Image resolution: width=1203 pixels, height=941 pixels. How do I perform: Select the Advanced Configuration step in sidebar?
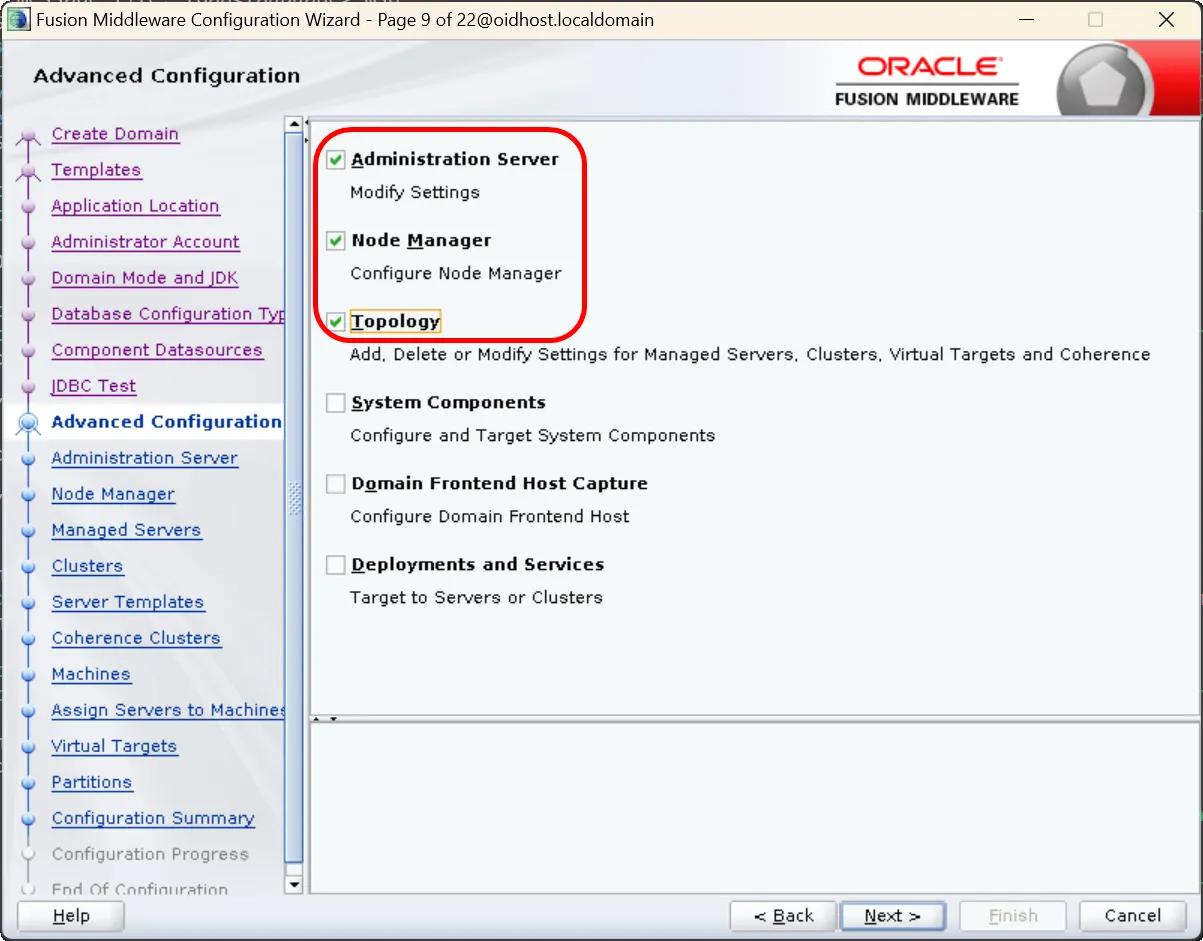[166, 422]
